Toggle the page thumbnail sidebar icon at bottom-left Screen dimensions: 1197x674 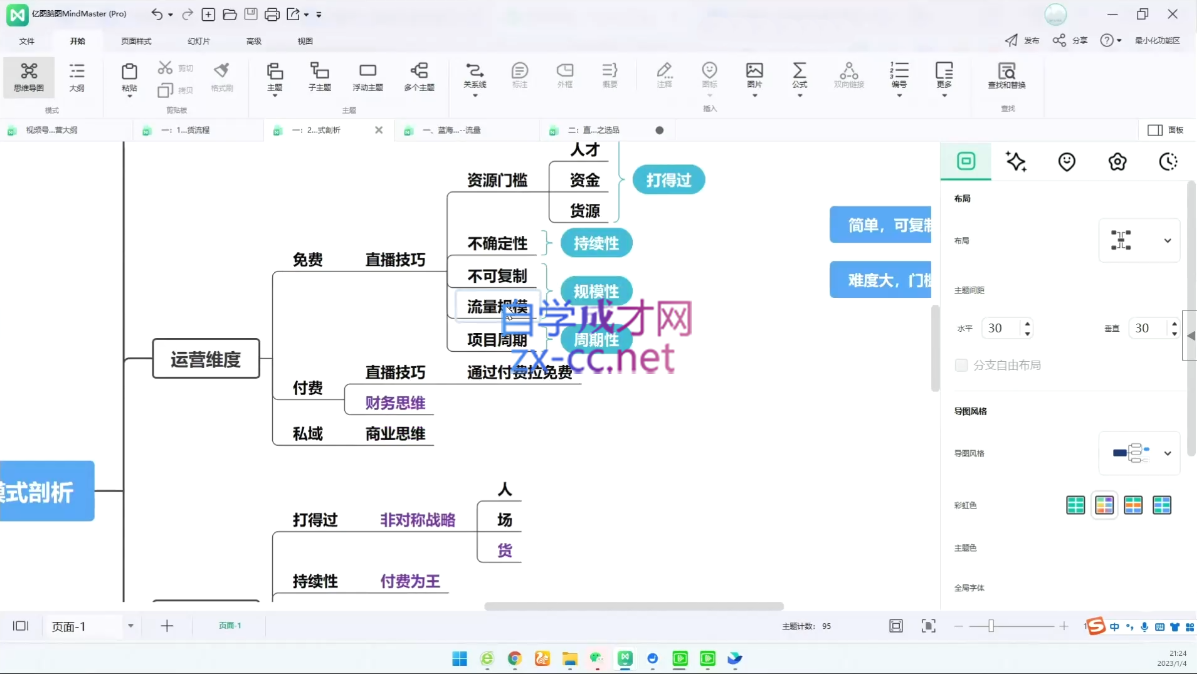pos(21,626)
